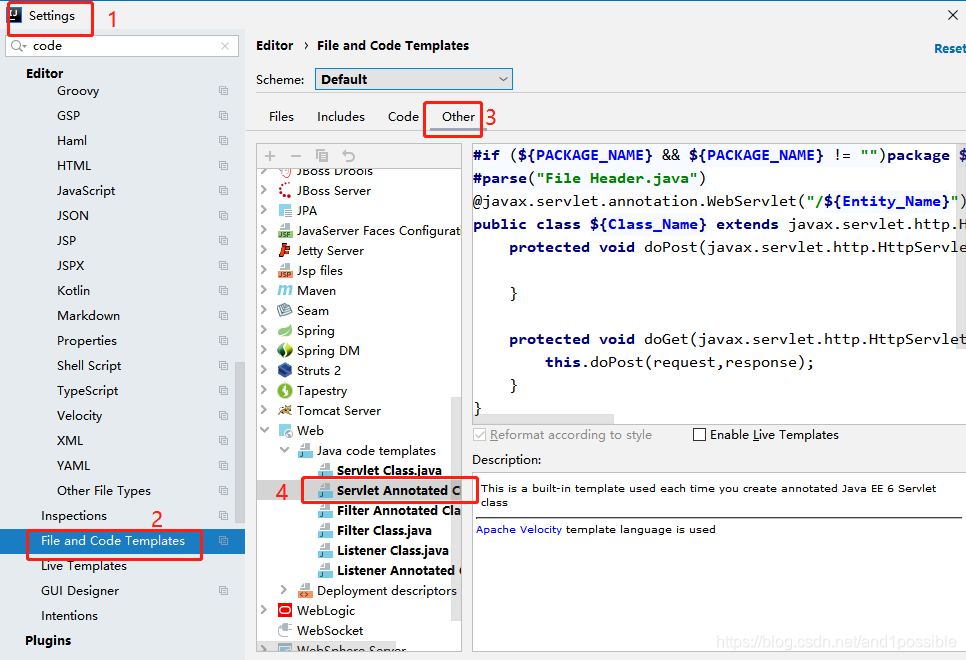
Task: Open the Scheme dropdown
Action: click(413, 79)
